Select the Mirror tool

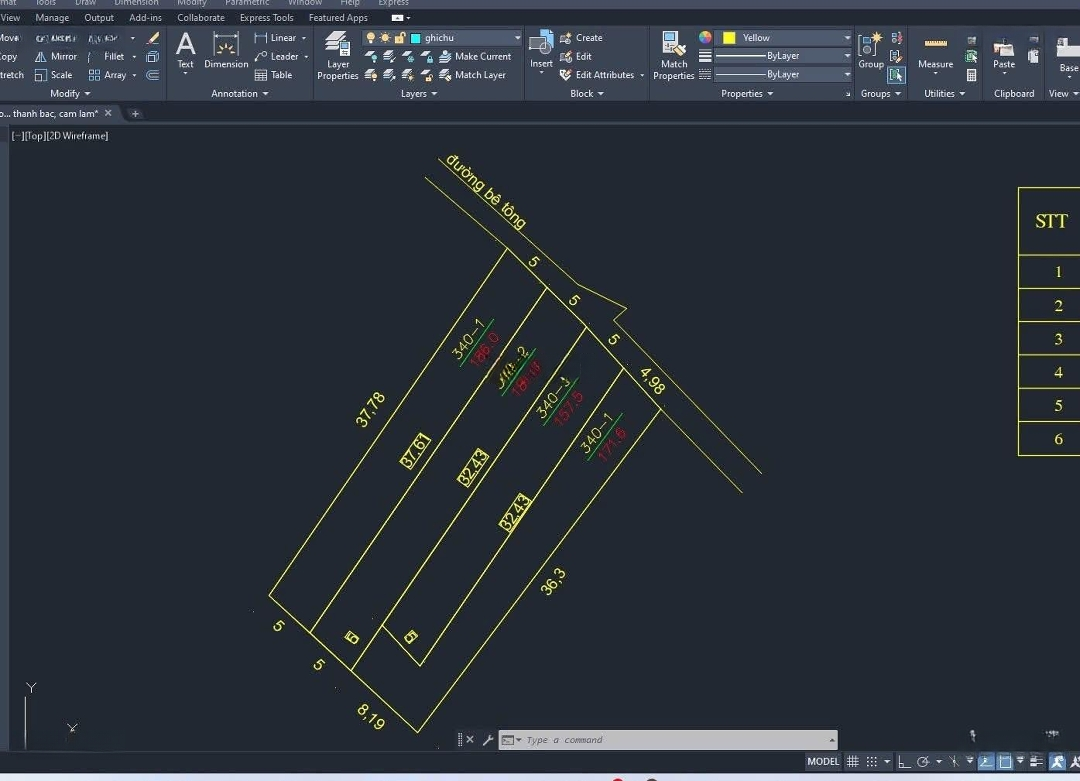(56, 56)
